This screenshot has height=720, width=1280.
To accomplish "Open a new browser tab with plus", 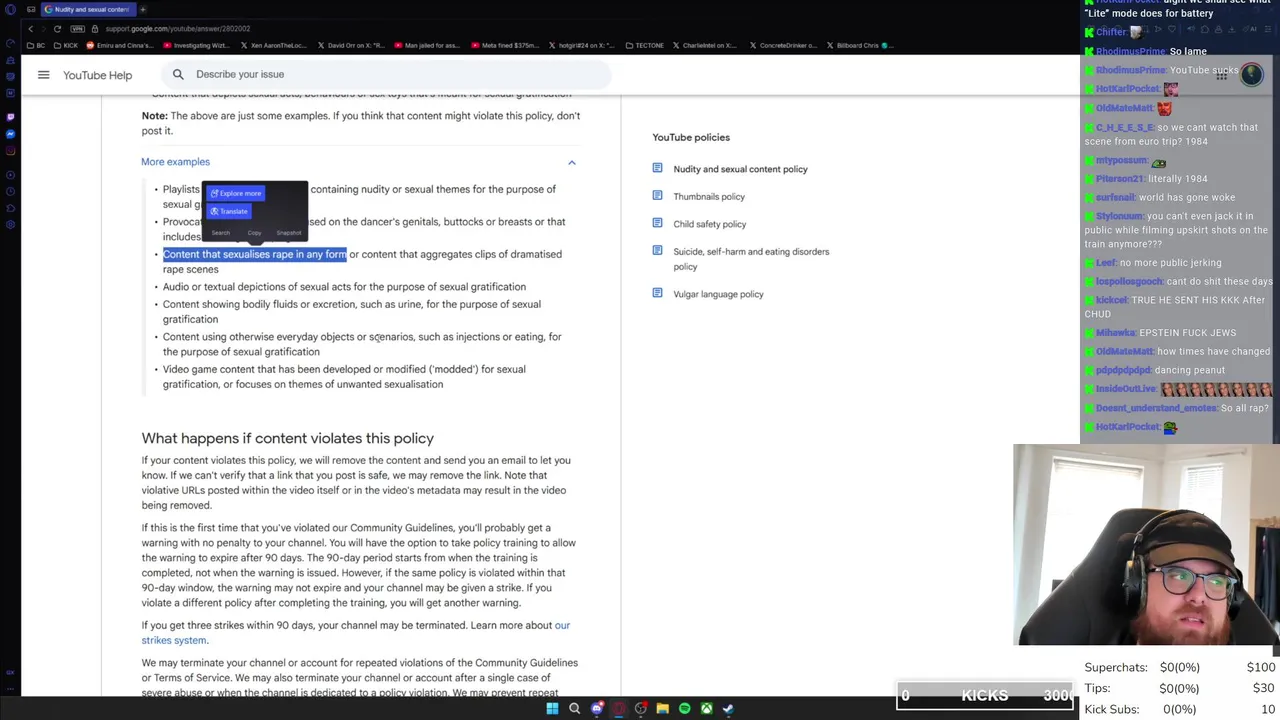I will [x=143, y=9].
